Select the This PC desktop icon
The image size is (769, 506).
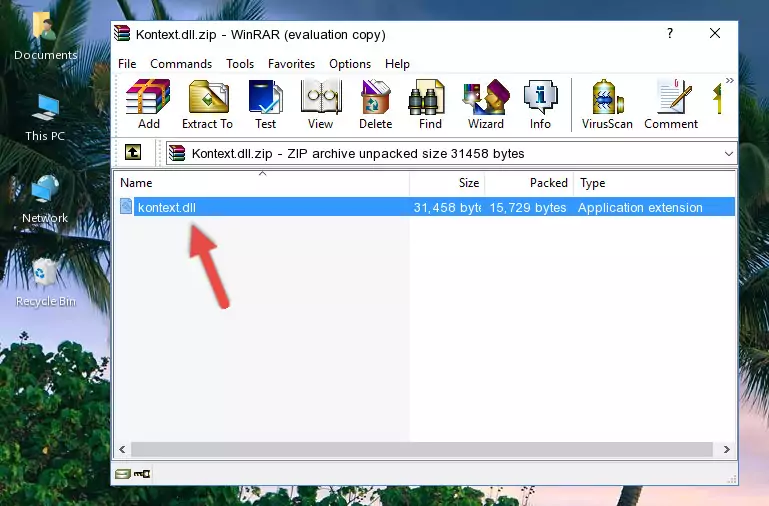coord(45,118)
